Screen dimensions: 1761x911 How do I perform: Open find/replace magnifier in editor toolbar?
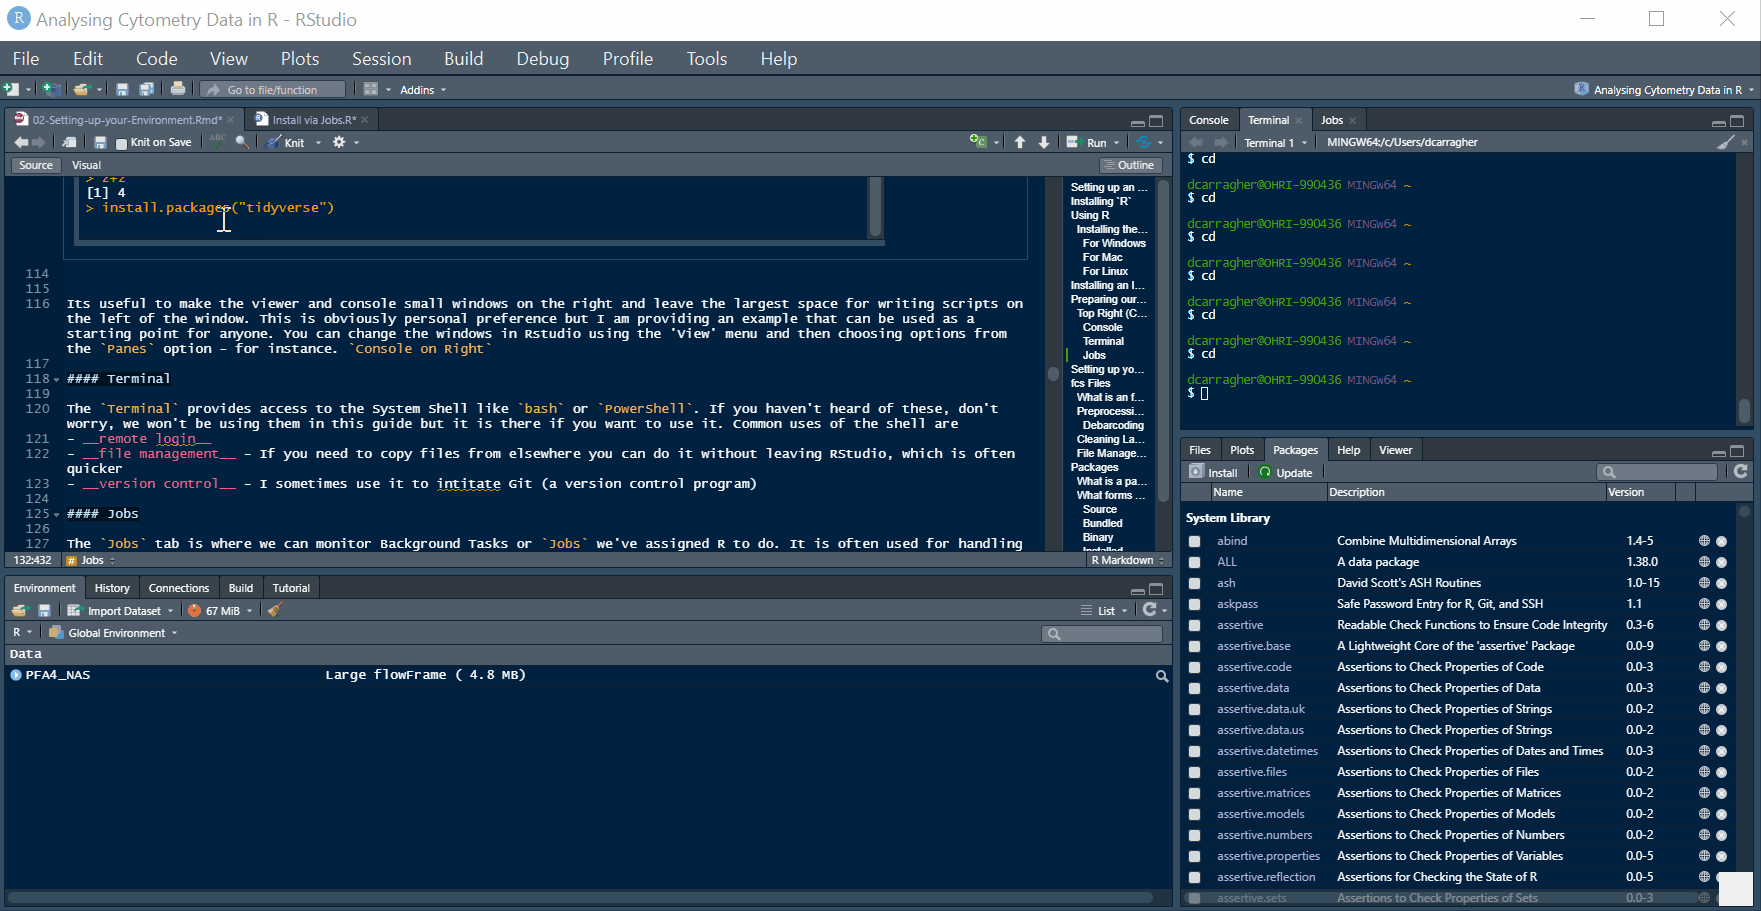[x=242, y=142]
